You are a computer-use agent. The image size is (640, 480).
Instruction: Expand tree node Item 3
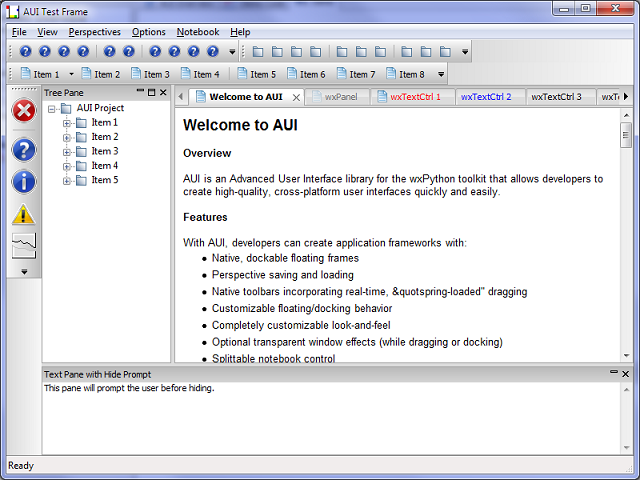click(x=67, y=152)
